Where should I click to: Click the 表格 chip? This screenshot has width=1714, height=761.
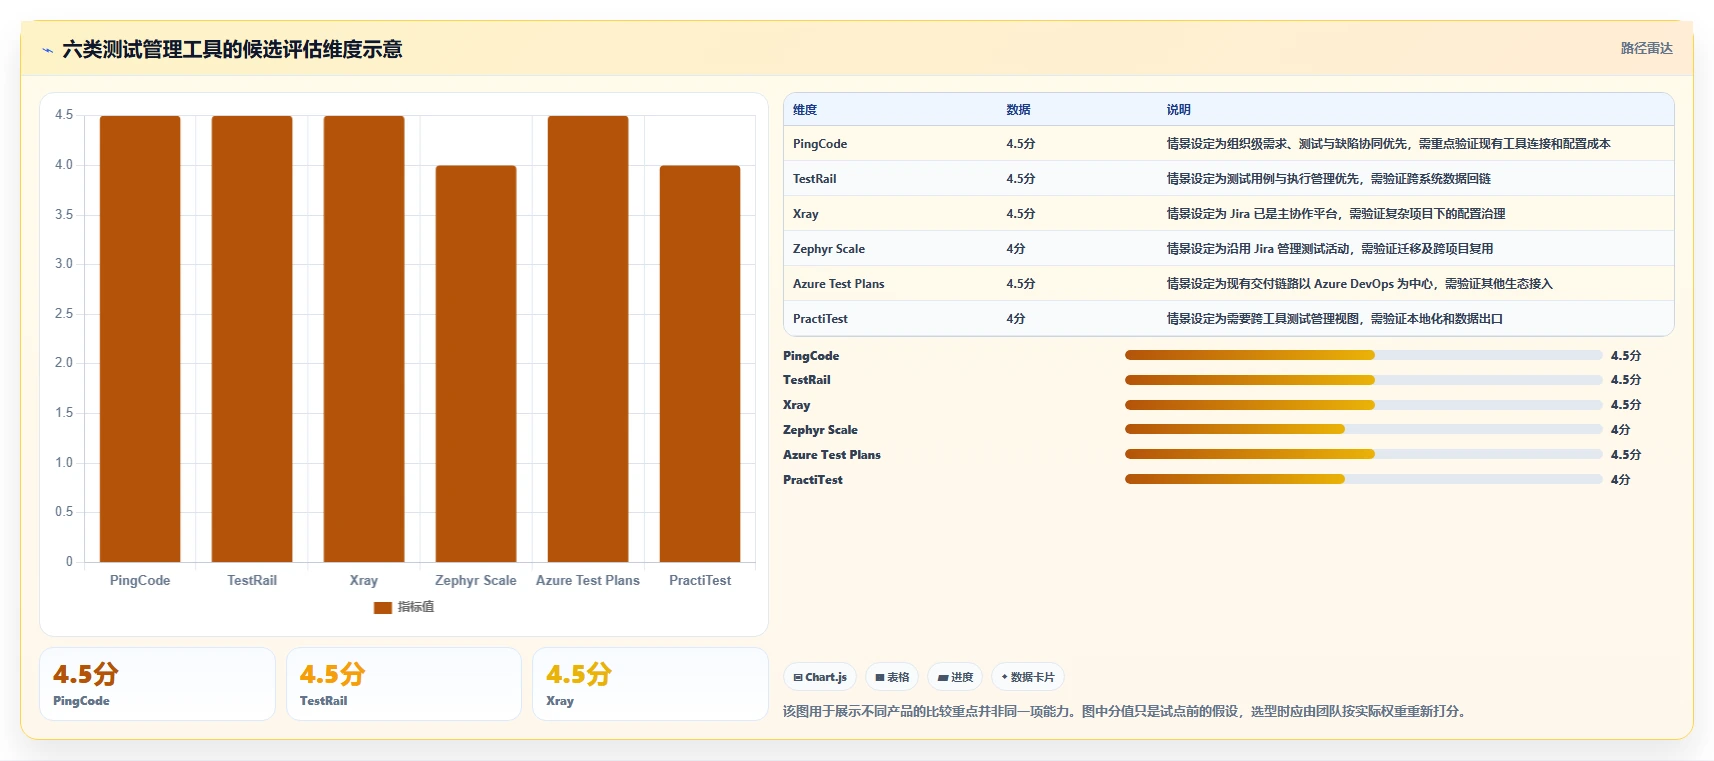point(892,677)
